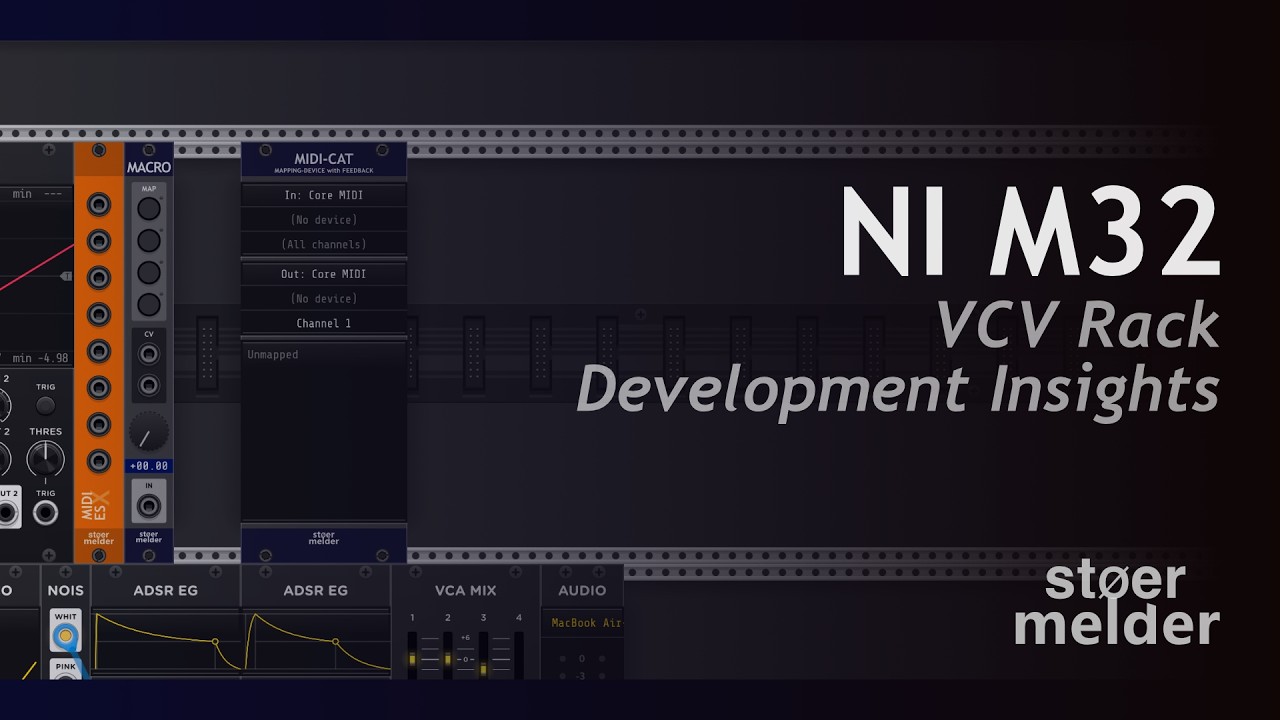
Task: Click the Unmapped entry in MIDI-CAT list
Action: click(x=273, y=355)
